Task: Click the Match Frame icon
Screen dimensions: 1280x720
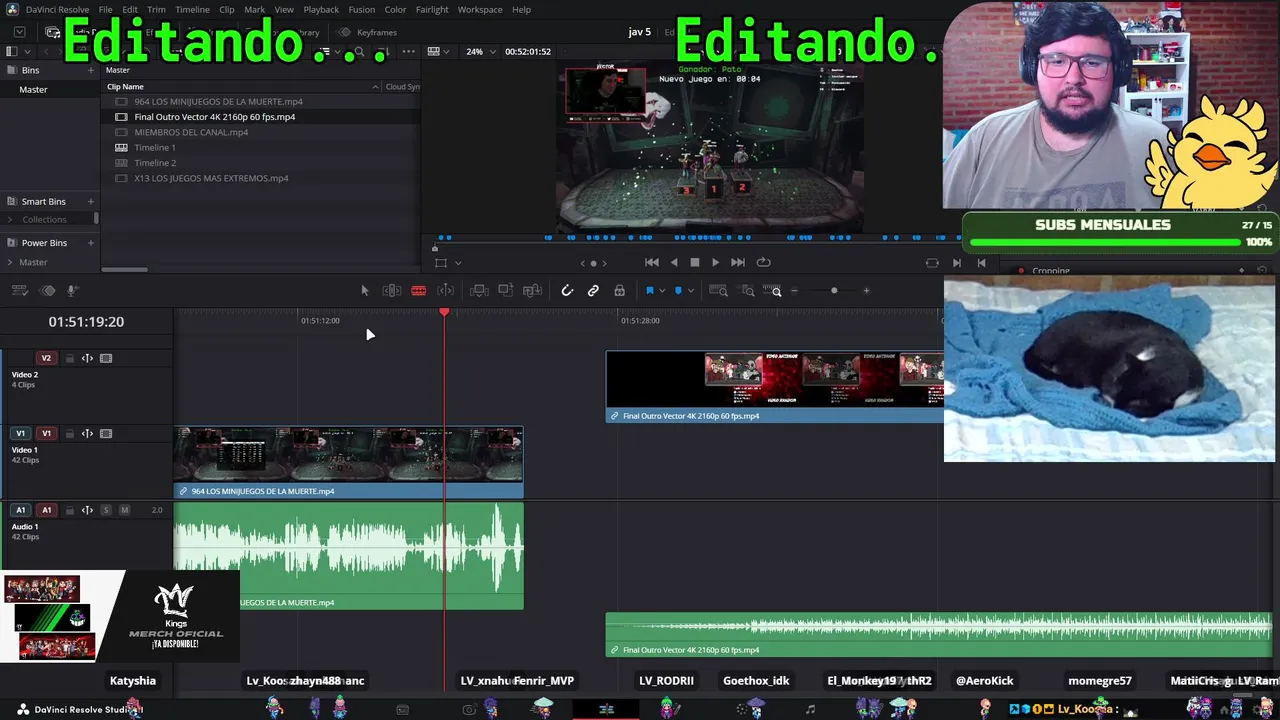Action: click(932, 263)
